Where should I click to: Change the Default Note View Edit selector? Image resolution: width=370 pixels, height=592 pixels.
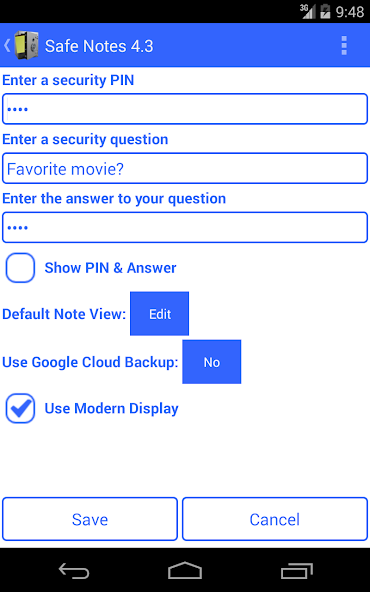tap(160, 313)
